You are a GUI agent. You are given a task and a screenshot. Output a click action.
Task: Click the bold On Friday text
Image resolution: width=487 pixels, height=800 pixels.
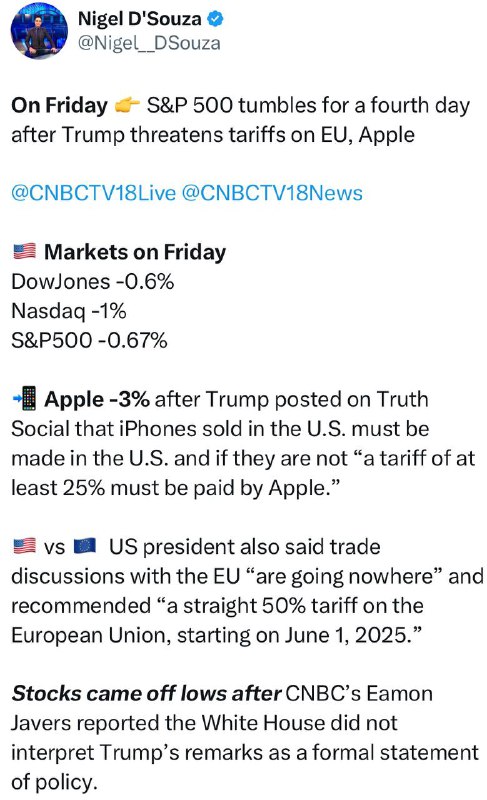tap(60, 105)
